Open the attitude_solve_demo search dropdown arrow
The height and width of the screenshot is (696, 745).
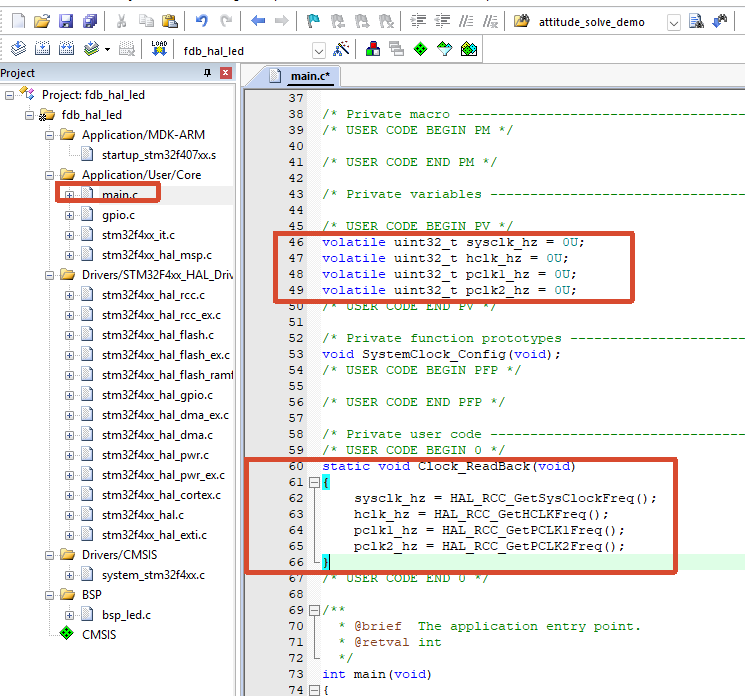click(x=674, y=22)
